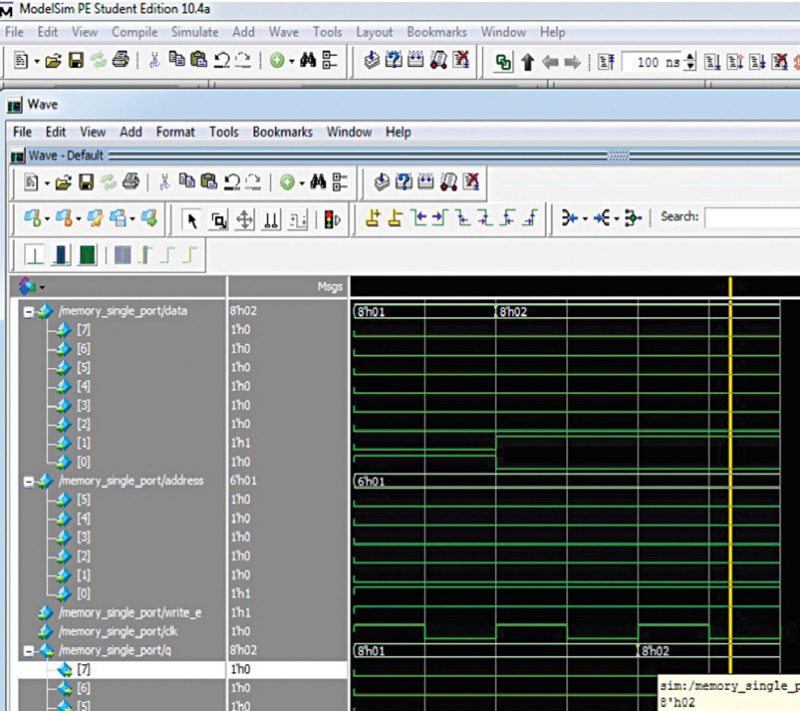Click the Insert Cursor icon in the cursor toolbar
The height and width of the screenshot is (711, 800).
[x=373, y=219]
